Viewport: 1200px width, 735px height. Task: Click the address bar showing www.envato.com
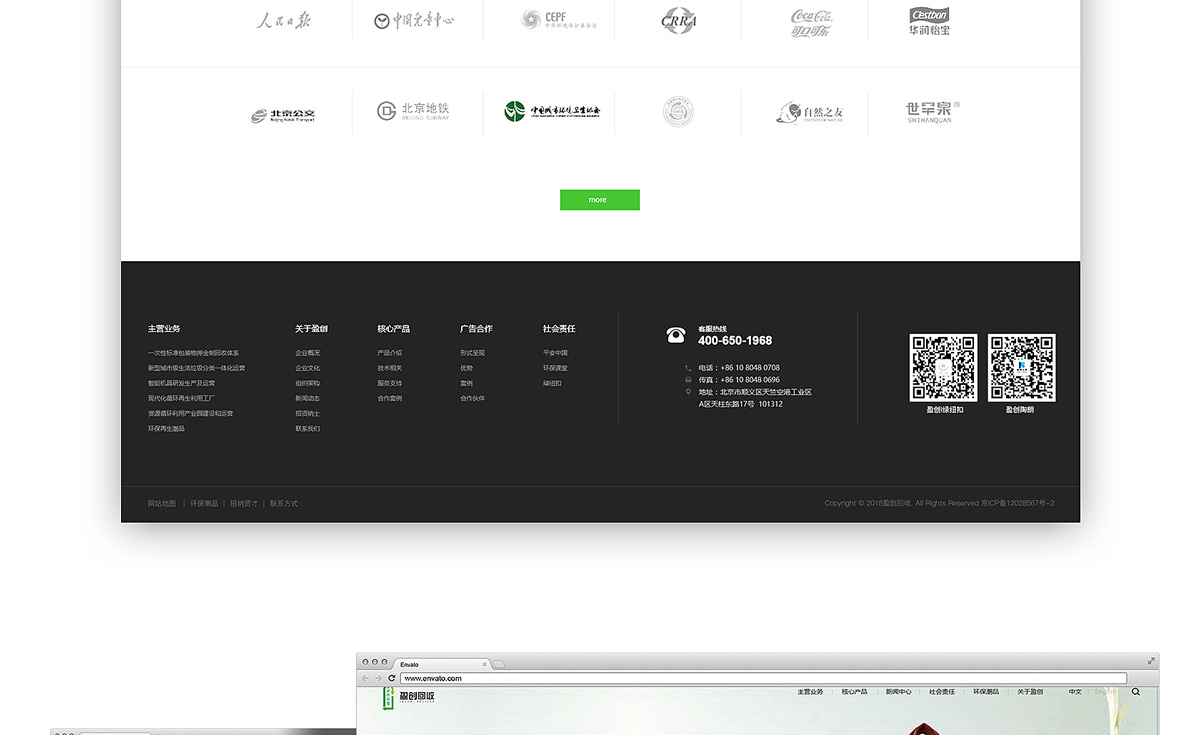[764, 678]
